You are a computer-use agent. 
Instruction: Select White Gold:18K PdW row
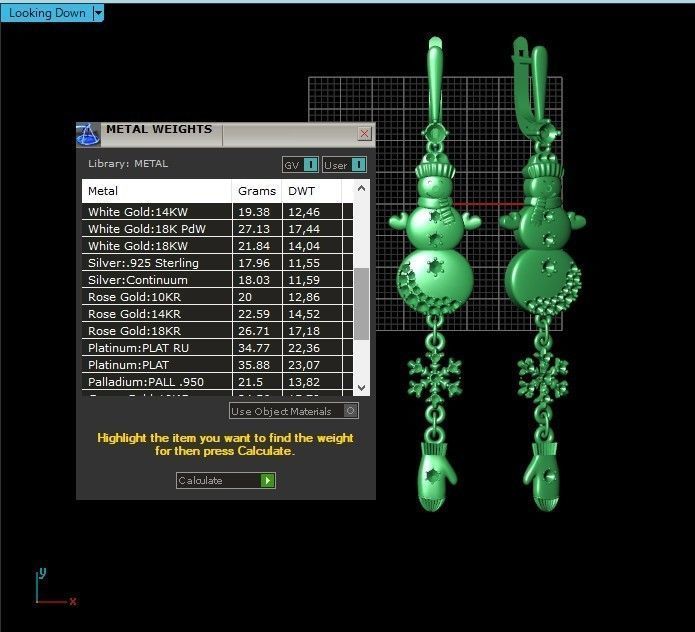(217, 229)
